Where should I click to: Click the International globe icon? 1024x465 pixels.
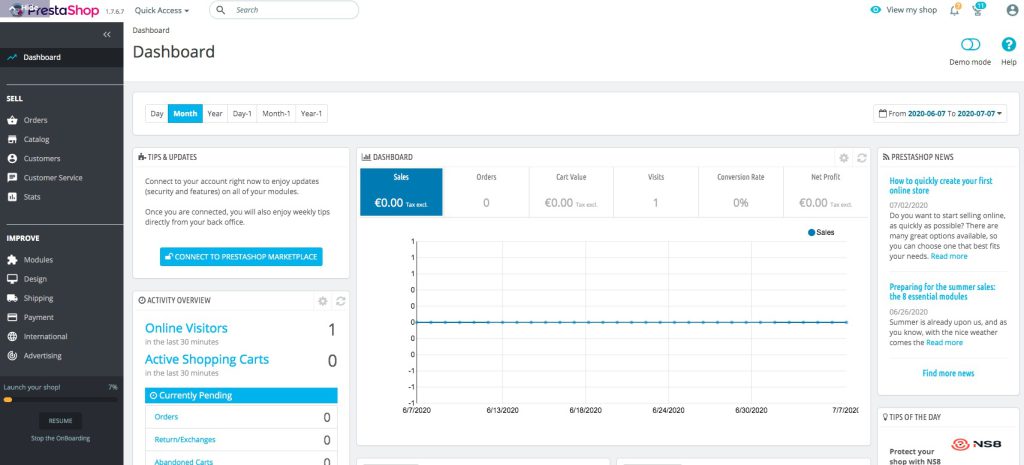click(x=12, y=337)
